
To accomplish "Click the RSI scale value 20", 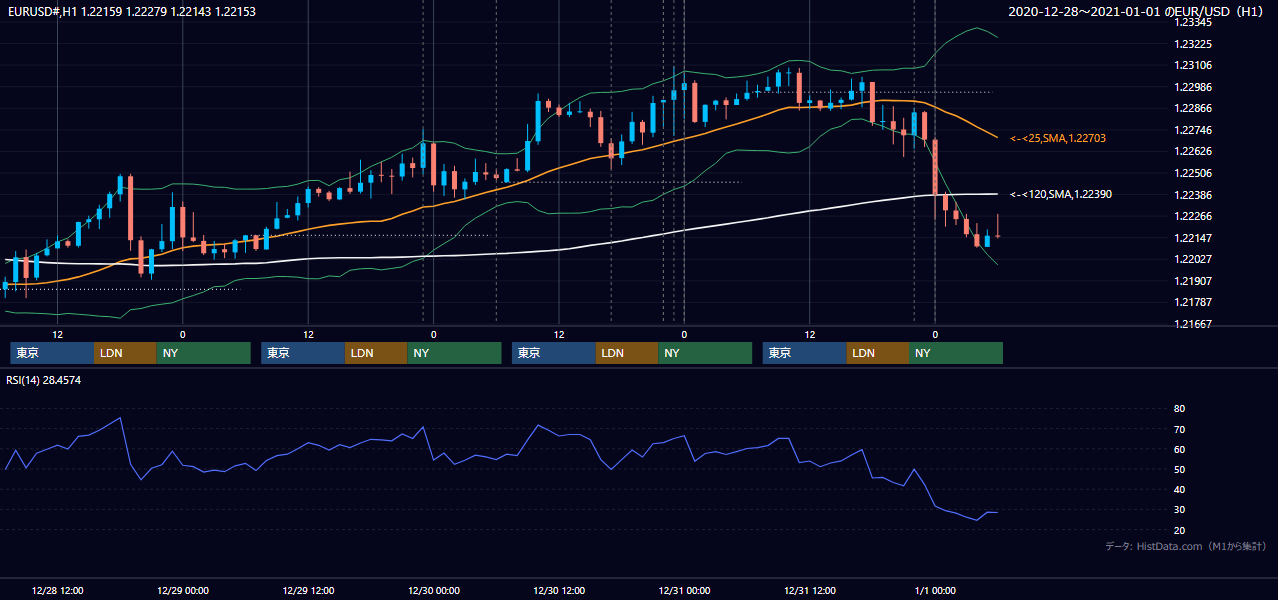I will (1179, 530).
